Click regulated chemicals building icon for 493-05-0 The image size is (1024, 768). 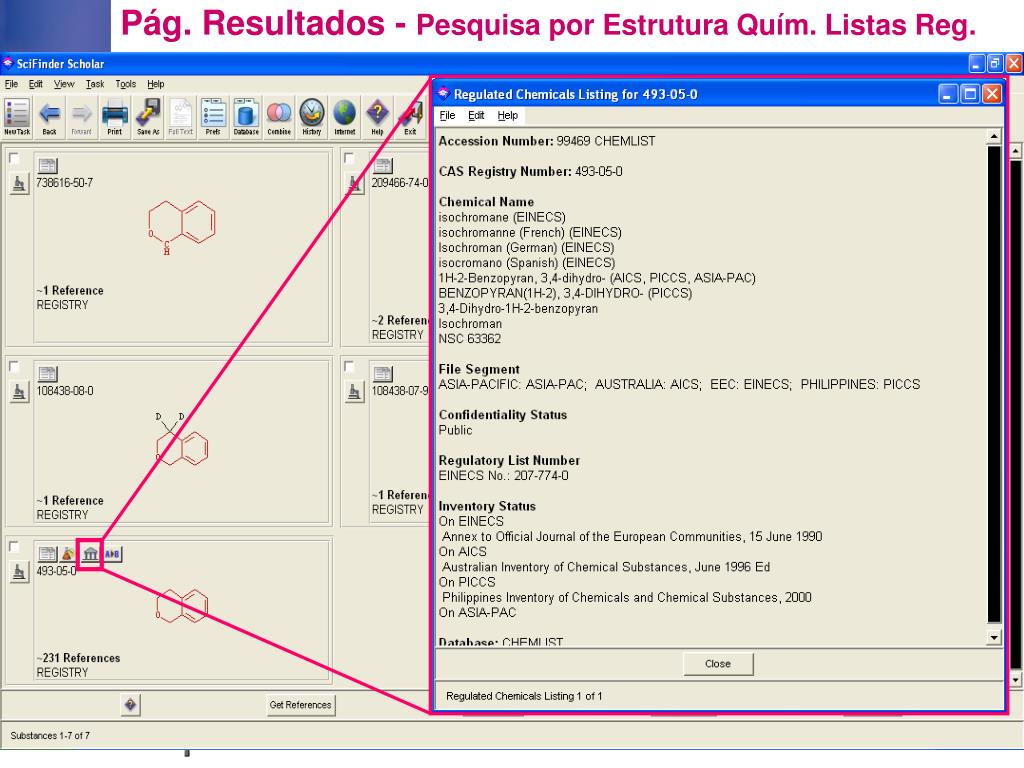click(x=91, y=554)
